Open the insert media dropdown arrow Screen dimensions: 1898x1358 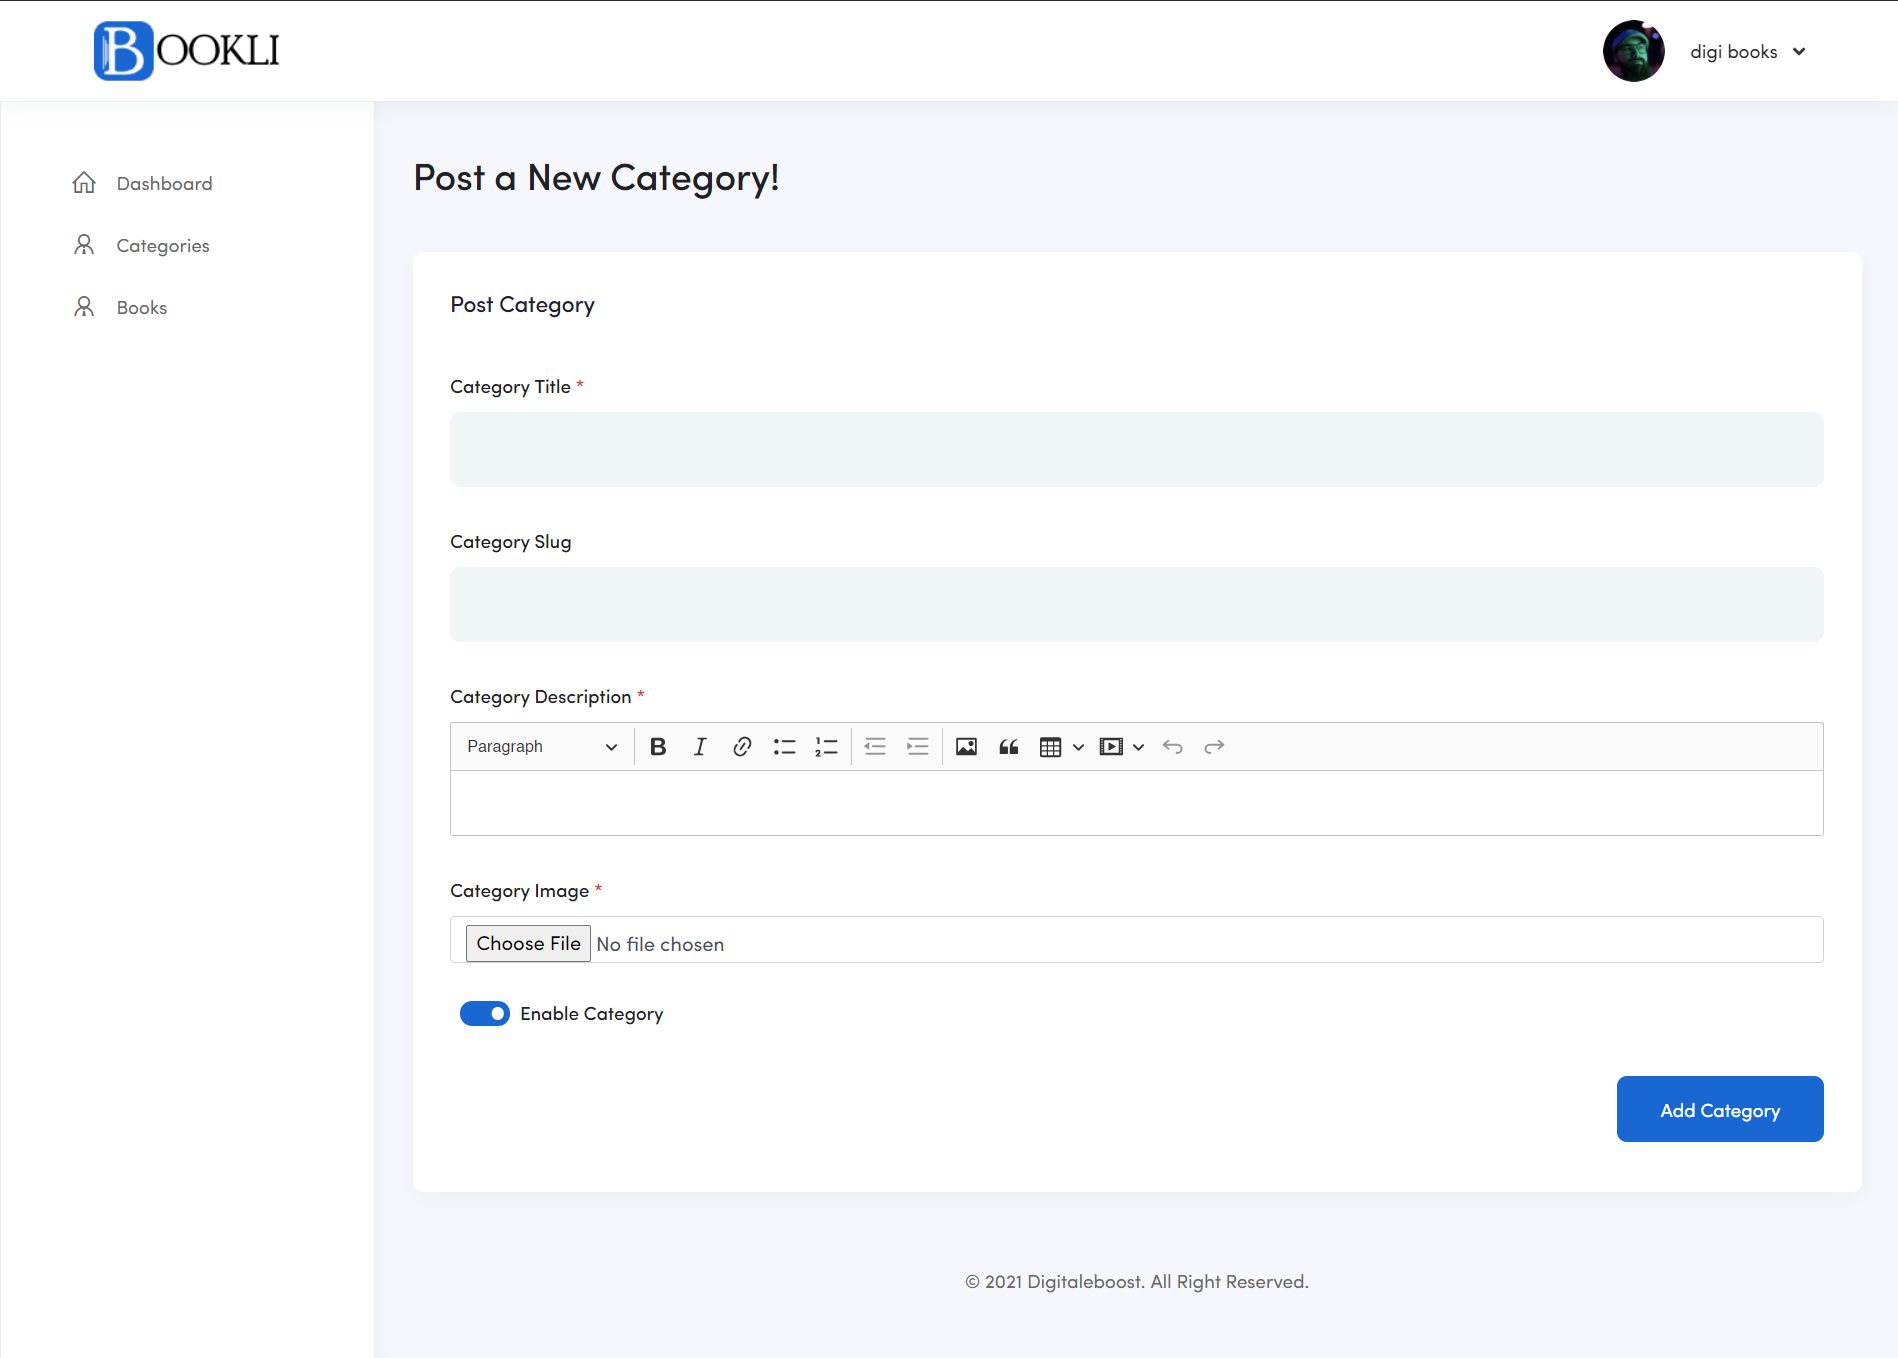click(1138, 747)
